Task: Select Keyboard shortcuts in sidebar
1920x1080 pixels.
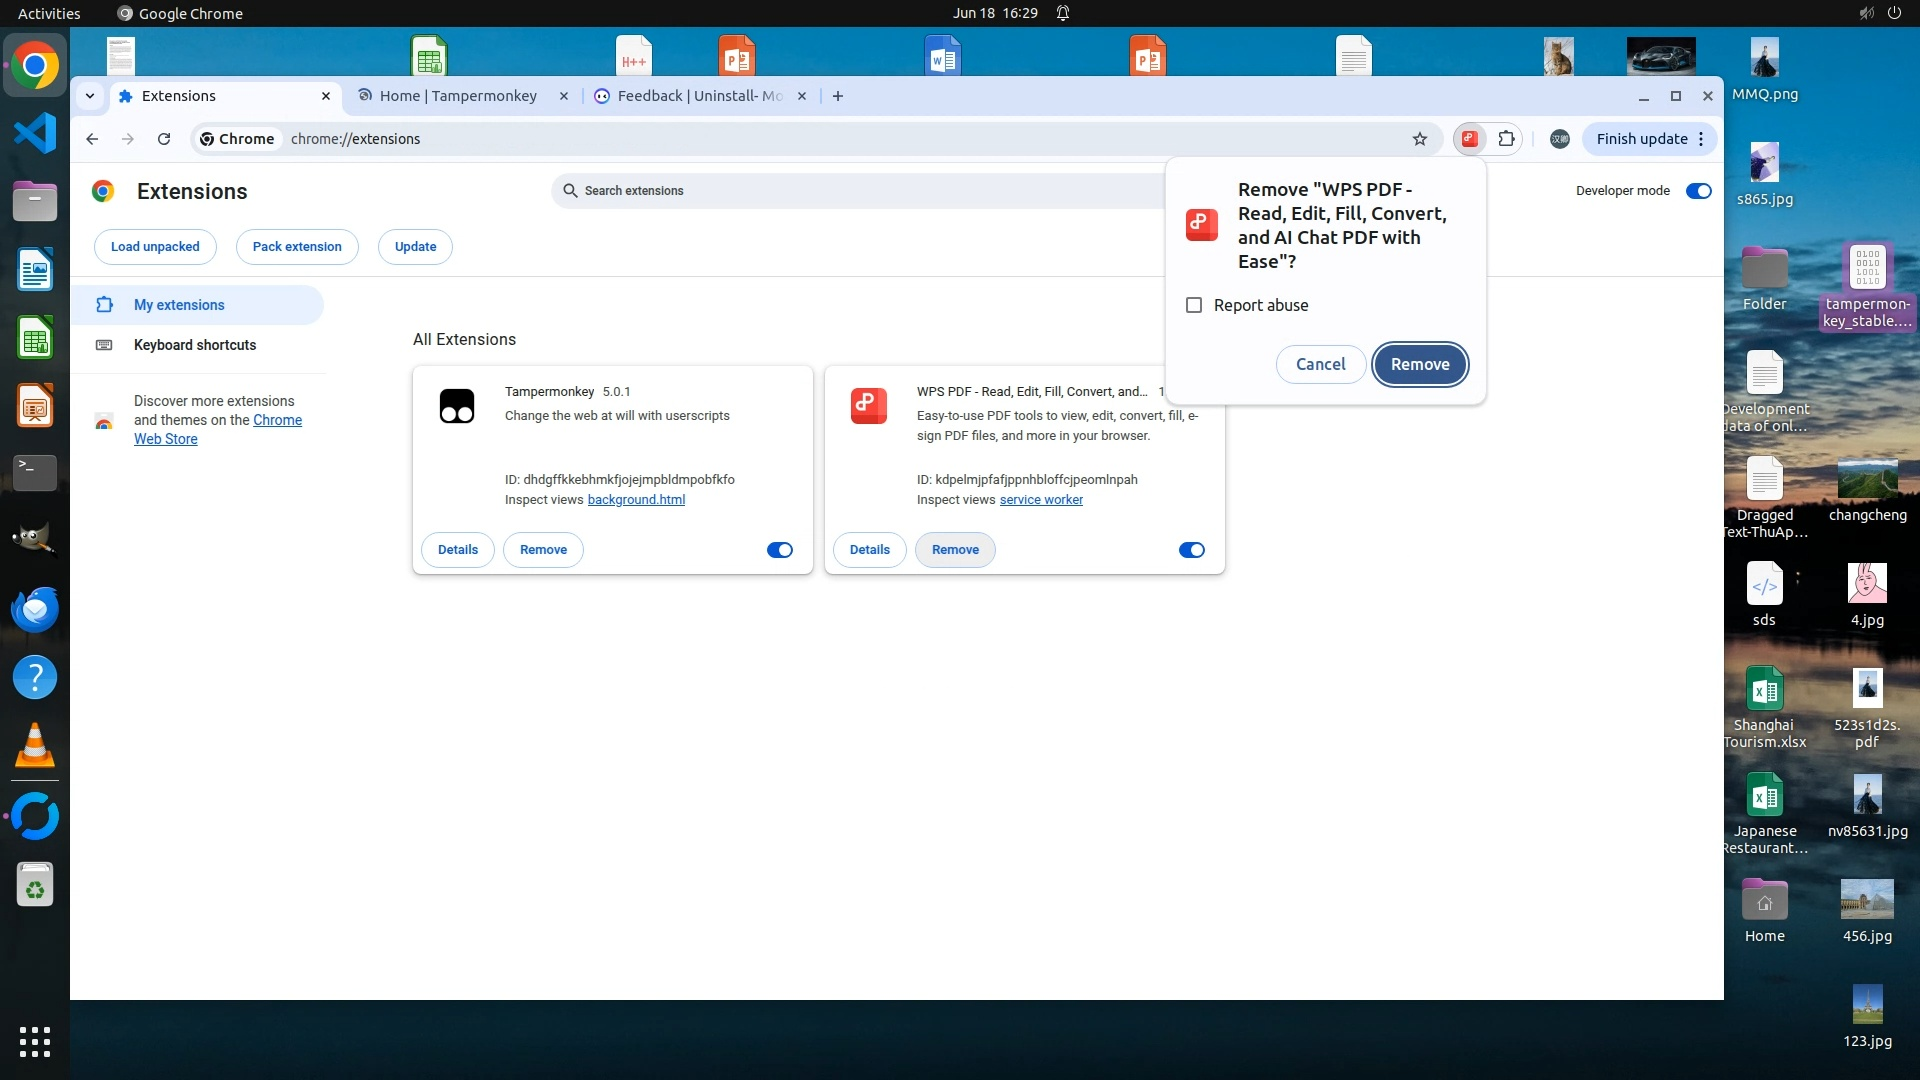Action: point(195,345)
